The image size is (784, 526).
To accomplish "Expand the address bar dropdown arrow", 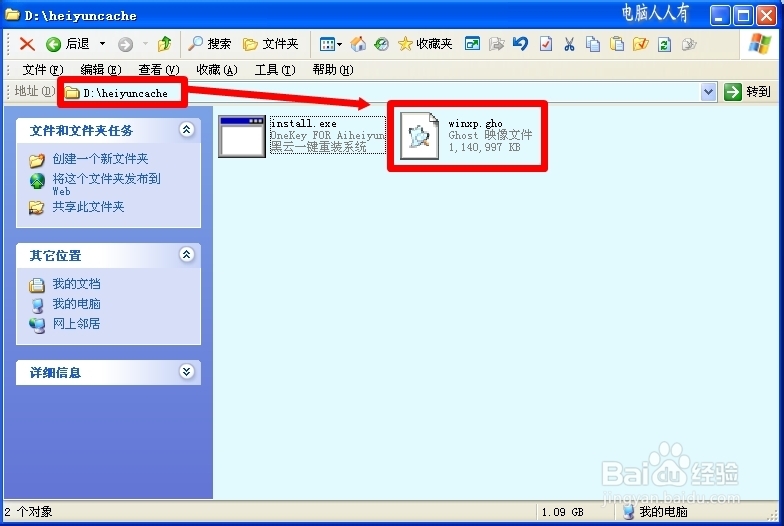I will [x=708, y=92].
